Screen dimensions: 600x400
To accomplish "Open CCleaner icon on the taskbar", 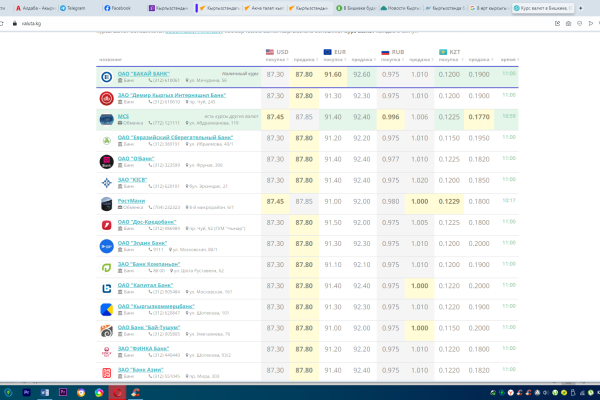I will 135,392.
